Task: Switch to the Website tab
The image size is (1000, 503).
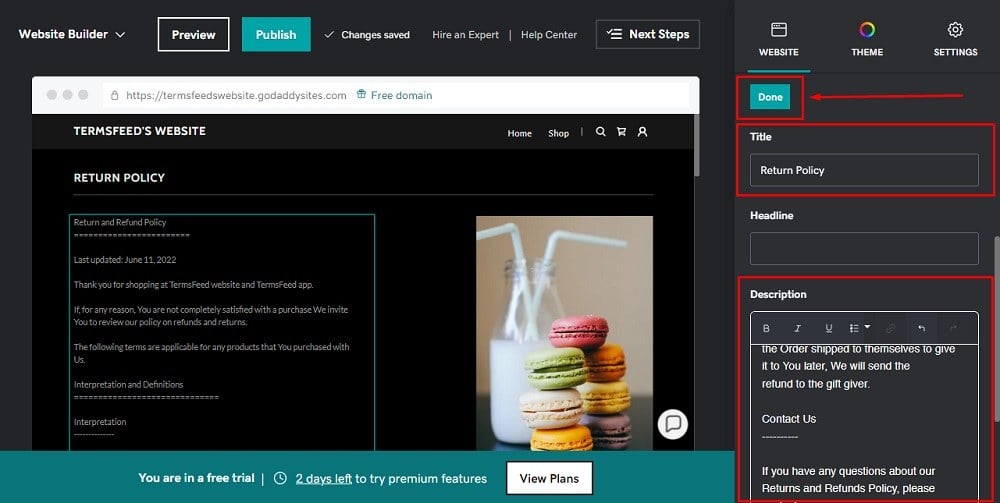Action: pos(779,40)
